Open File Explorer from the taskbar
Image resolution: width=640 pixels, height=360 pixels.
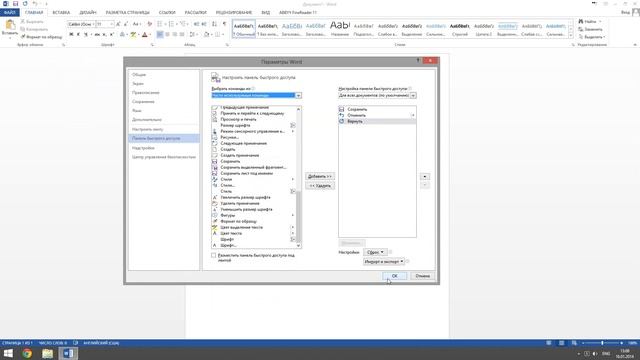tap(48, 353)
